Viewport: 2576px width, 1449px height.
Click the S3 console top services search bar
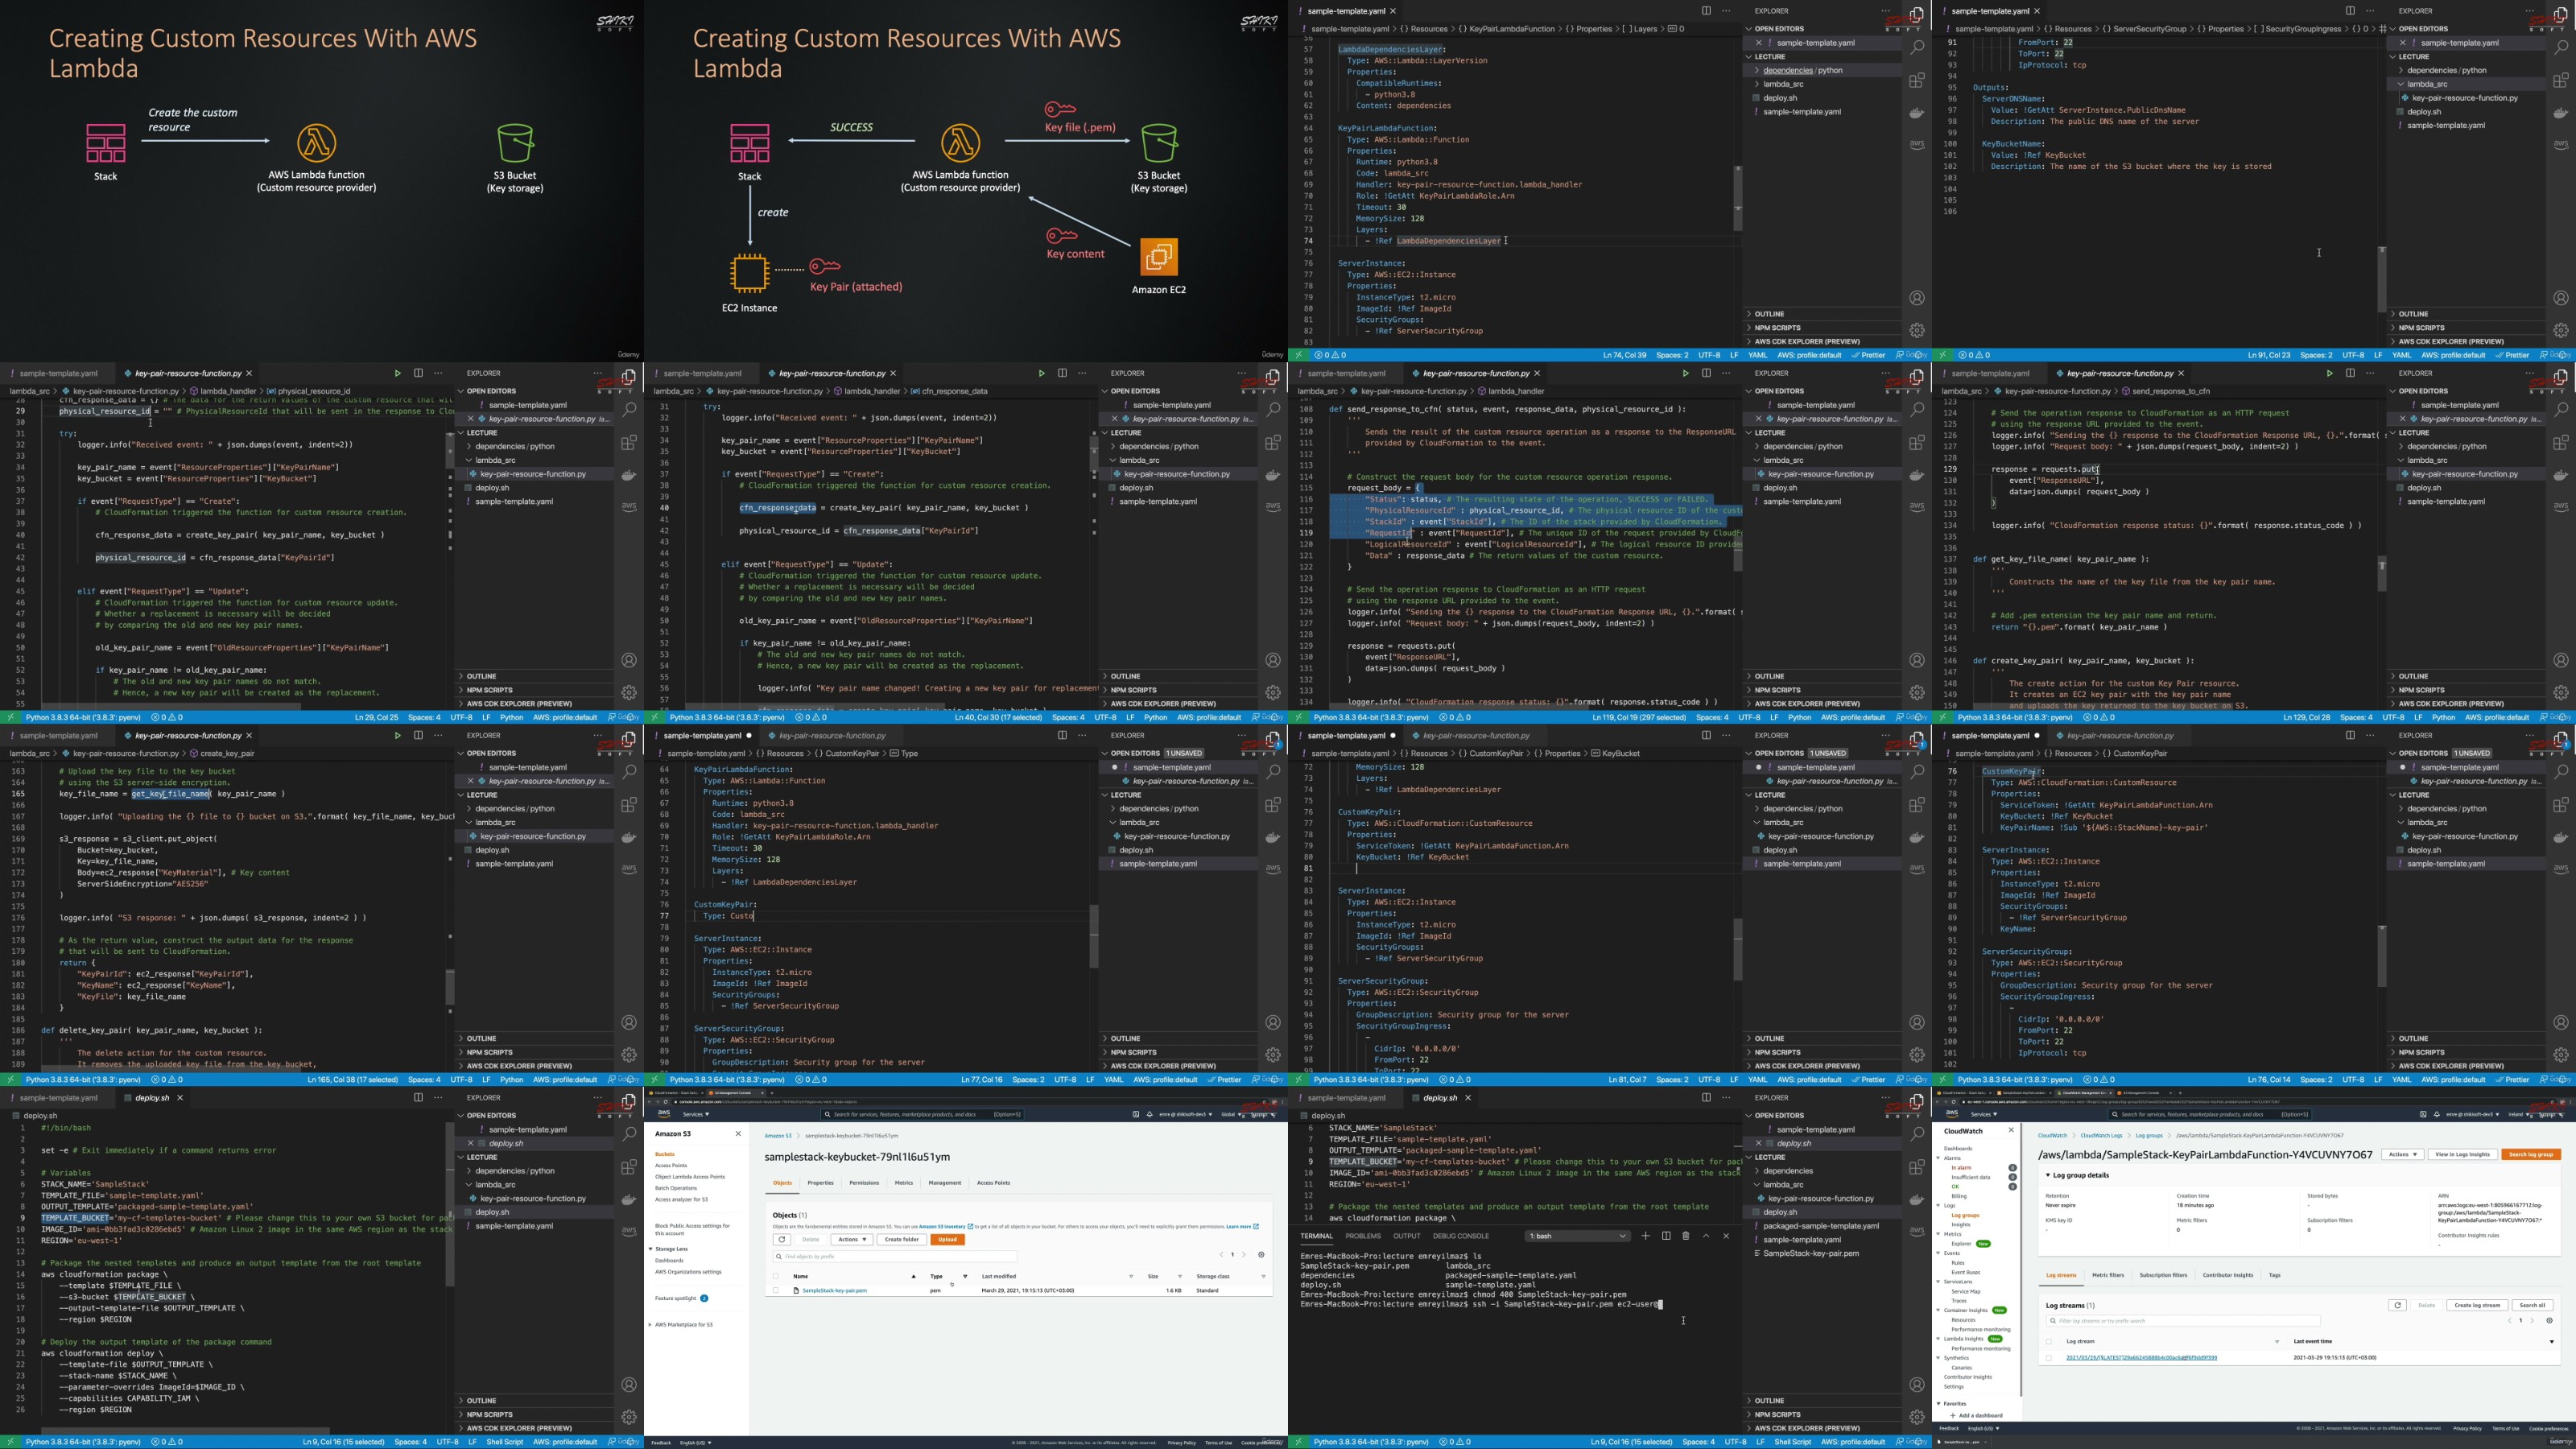(x=923, y=1114)
